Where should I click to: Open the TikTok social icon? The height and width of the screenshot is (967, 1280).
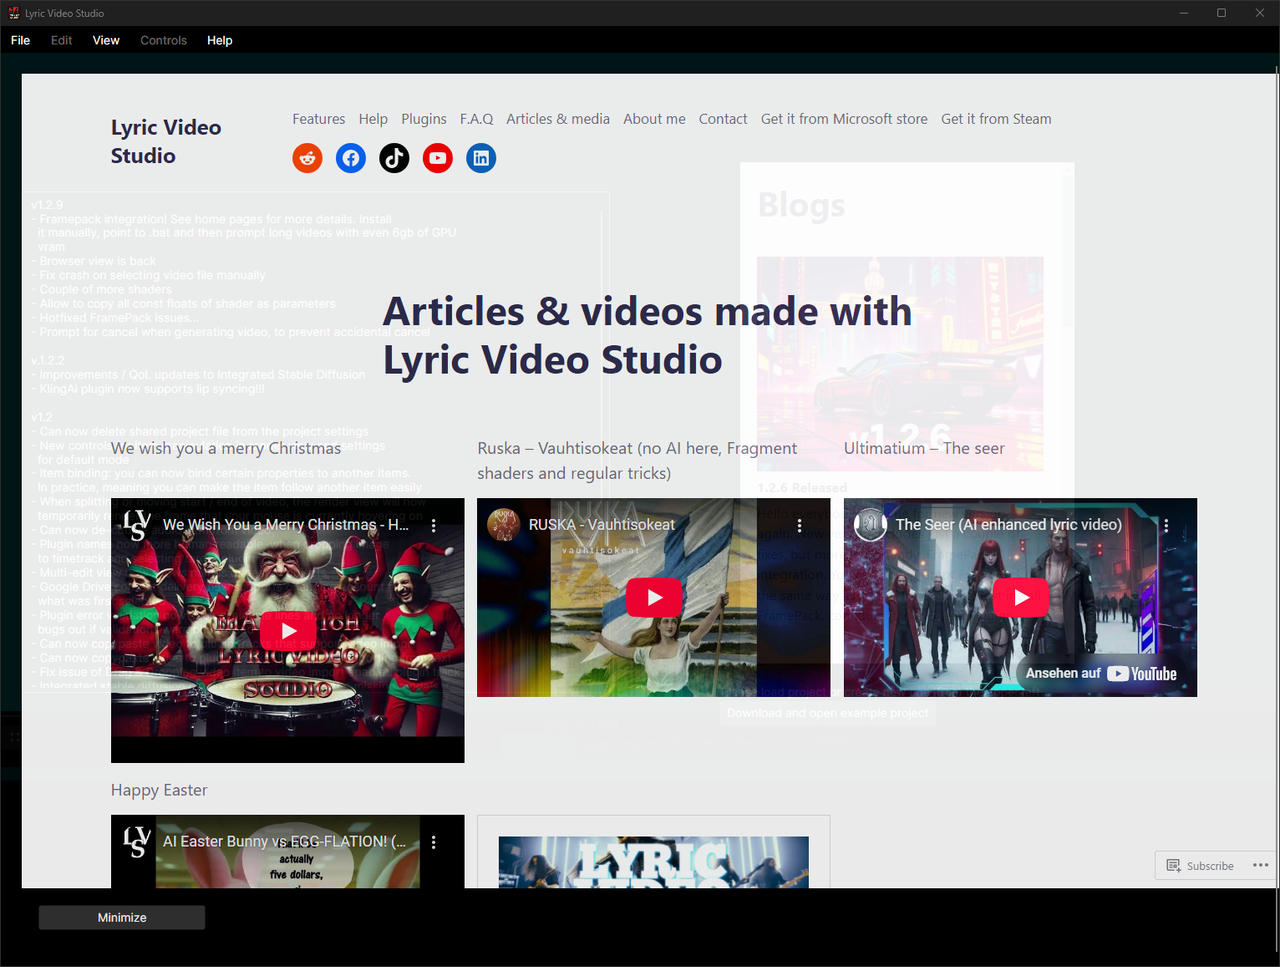coord(394,158)
